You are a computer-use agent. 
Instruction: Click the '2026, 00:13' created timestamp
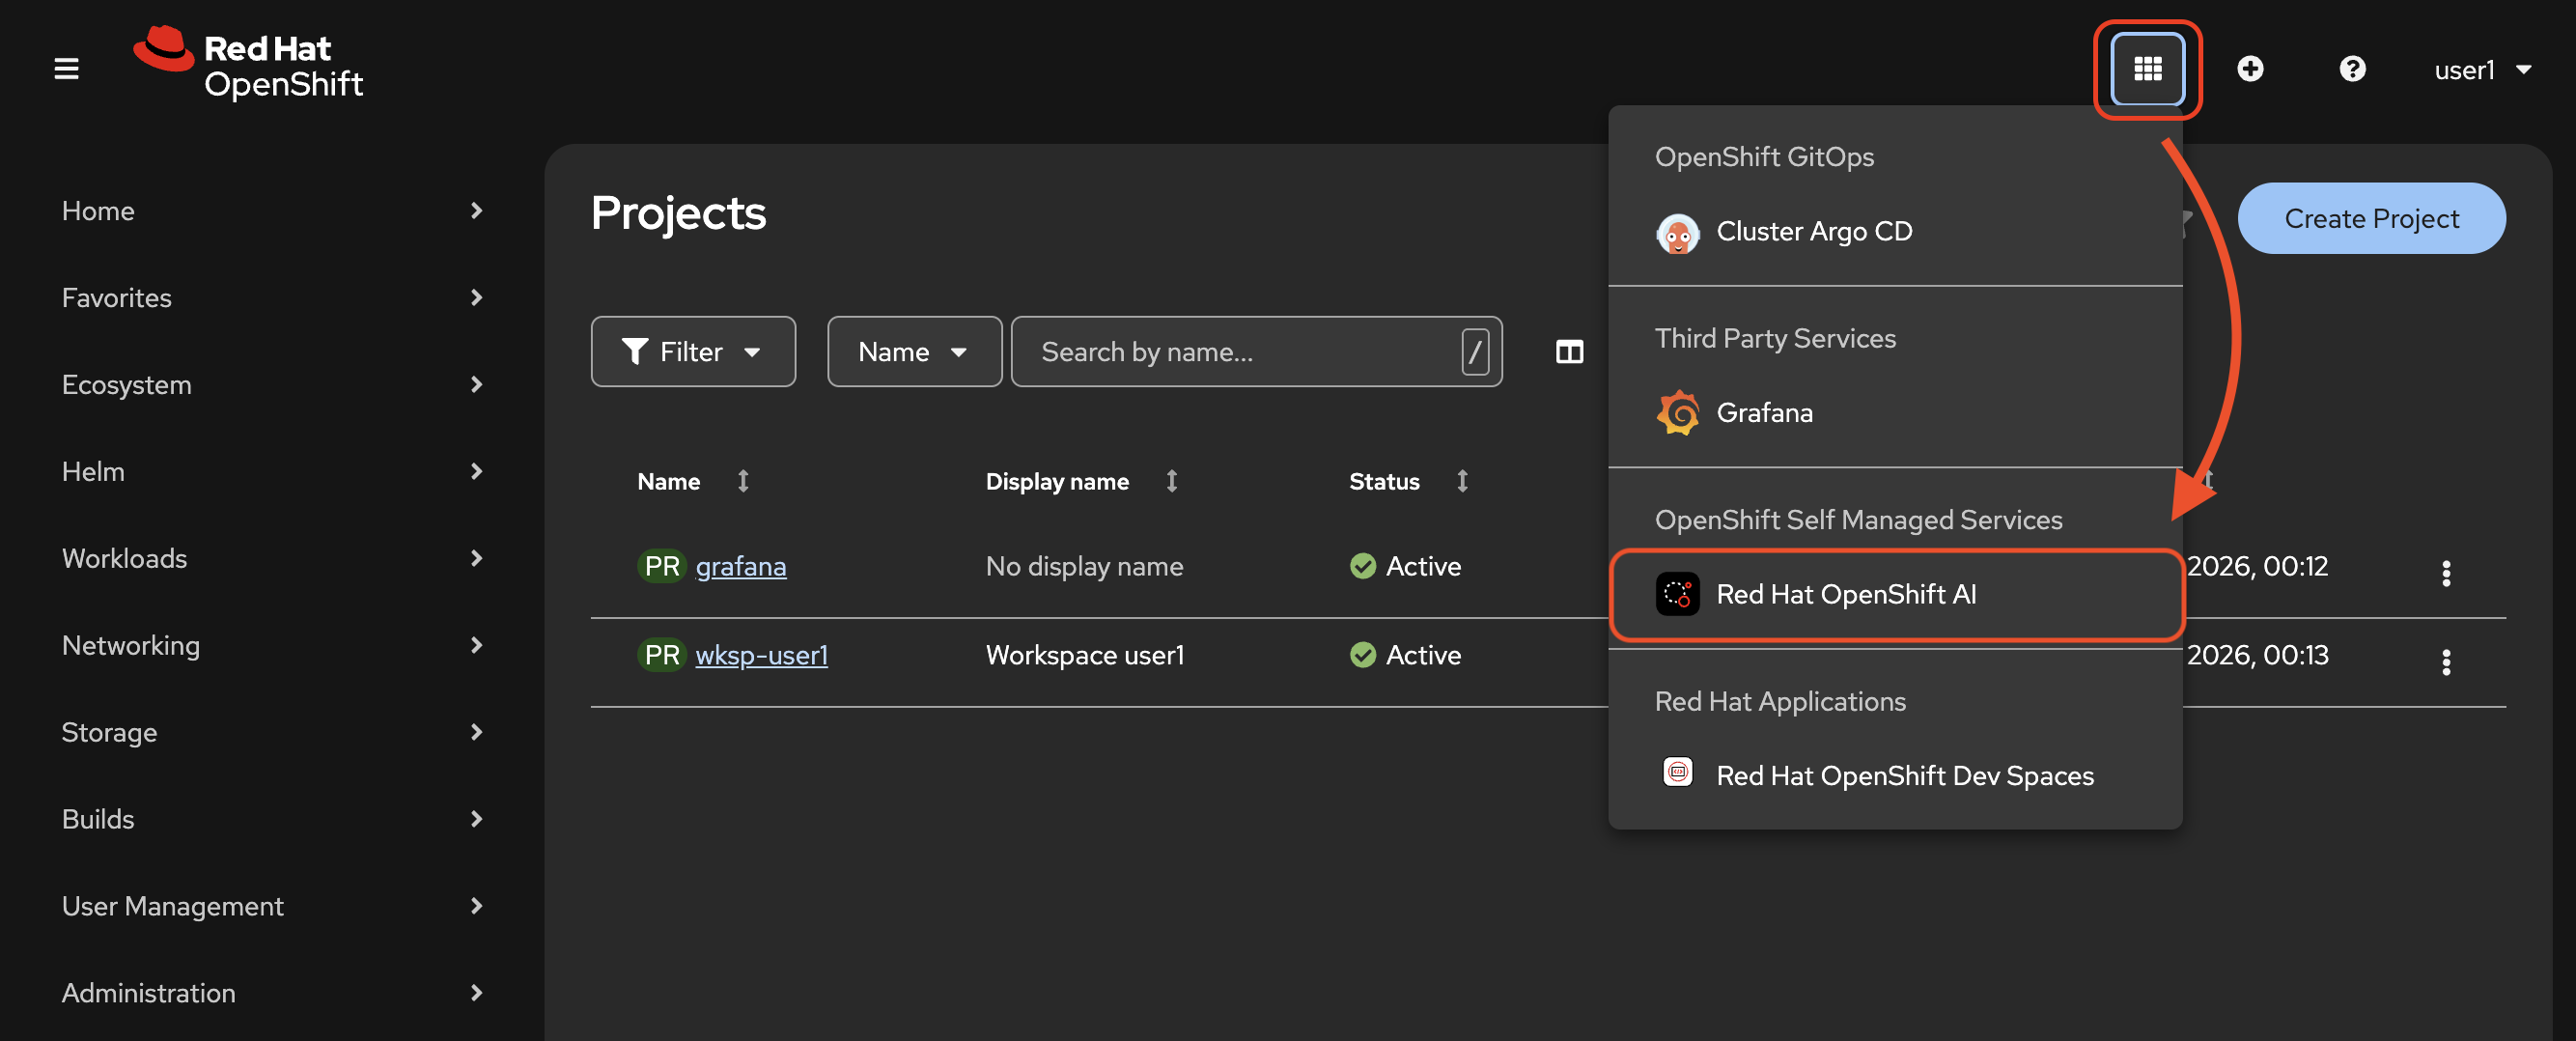tap(2257, 655)
